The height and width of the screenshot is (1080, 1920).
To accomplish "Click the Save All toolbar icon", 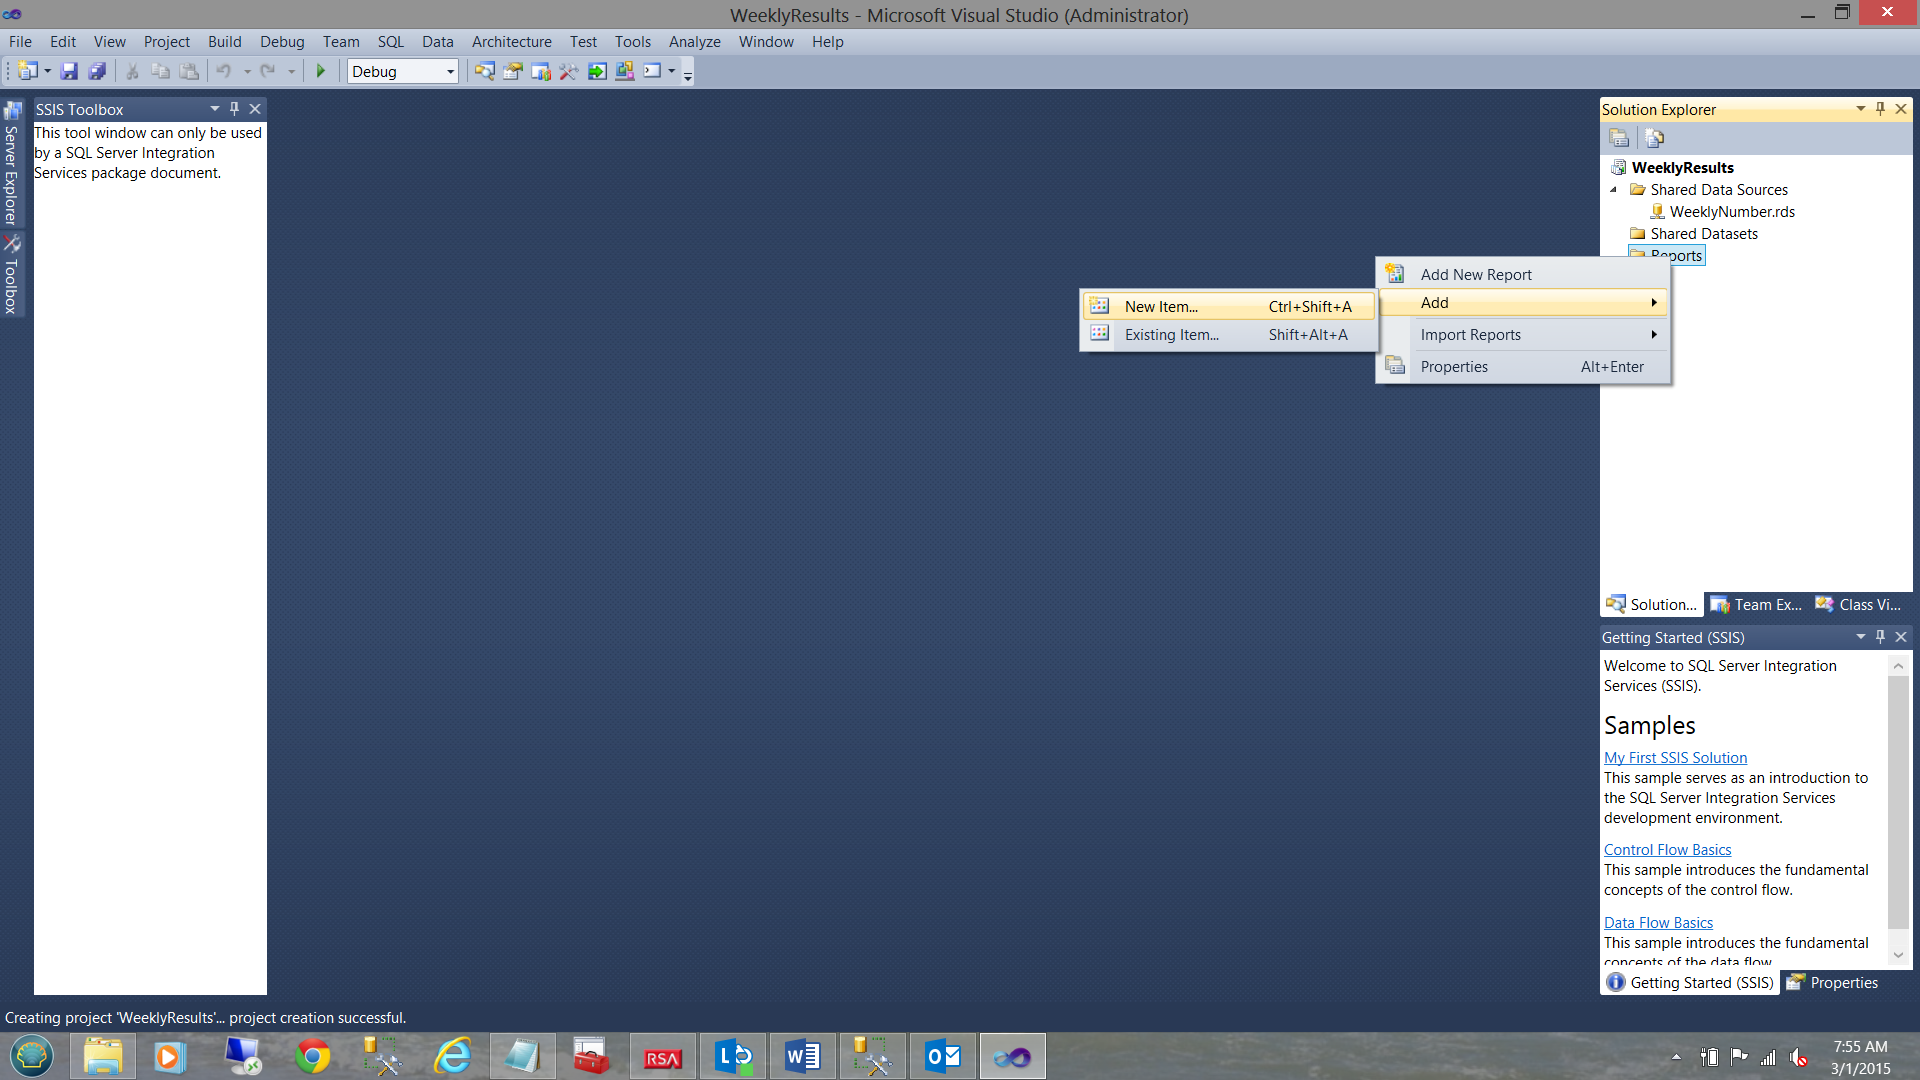I will pos(97,71).
